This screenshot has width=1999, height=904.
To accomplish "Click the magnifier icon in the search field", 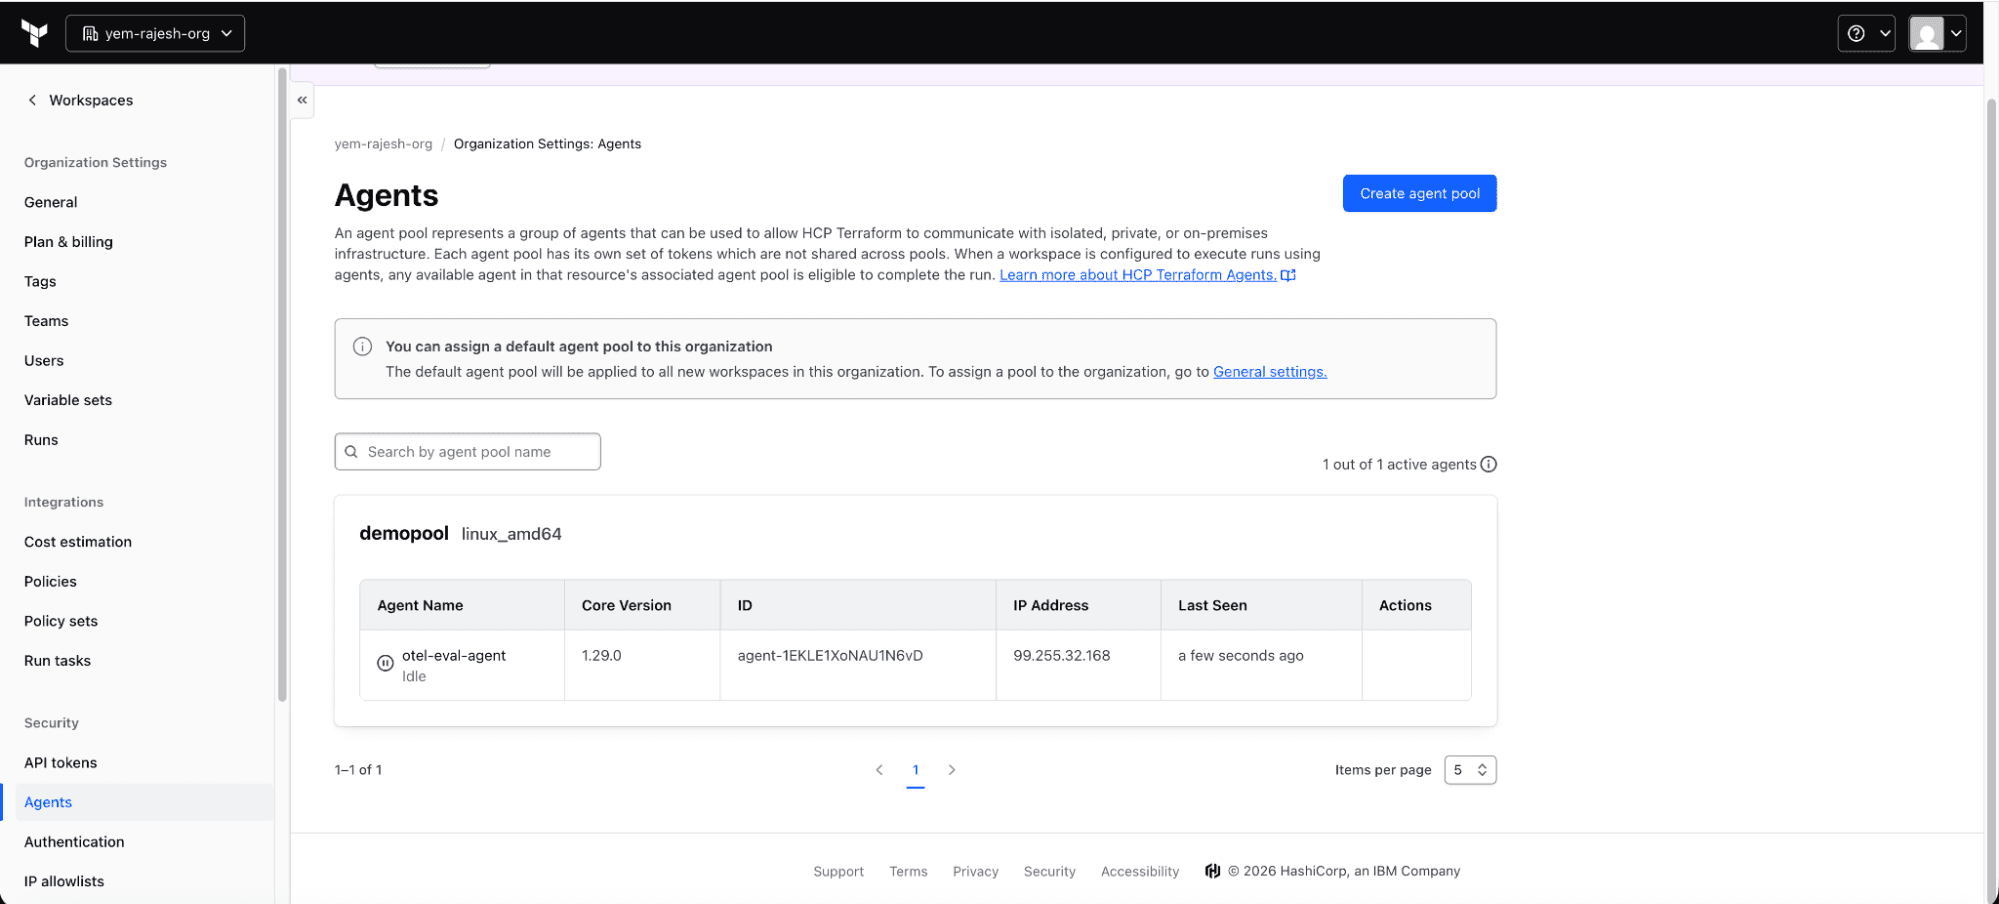I will [x=351, y=452].
